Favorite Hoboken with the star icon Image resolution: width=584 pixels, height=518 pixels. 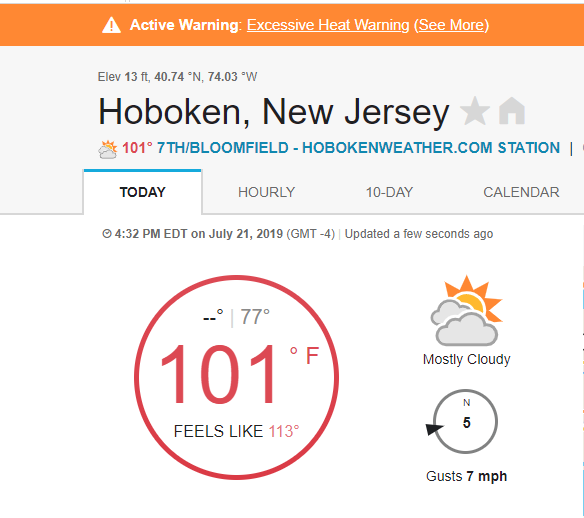coord(475,111)
